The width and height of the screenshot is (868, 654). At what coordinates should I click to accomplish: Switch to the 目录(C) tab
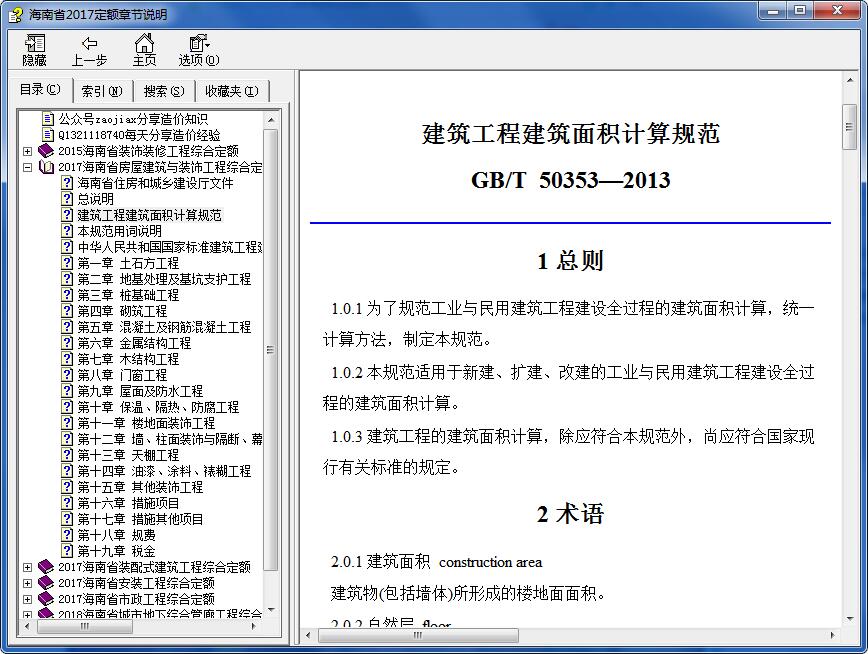click(x=40, y=90)
